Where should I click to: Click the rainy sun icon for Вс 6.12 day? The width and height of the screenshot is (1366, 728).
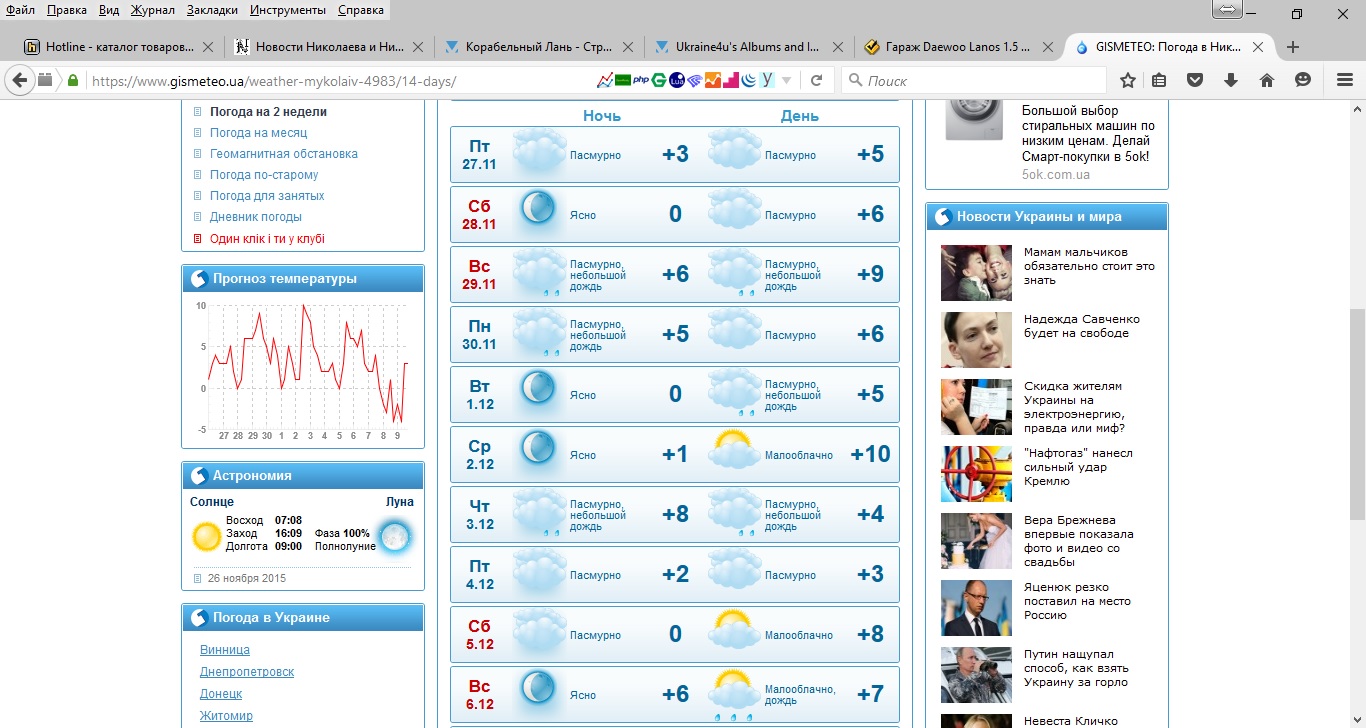pos(735,694)
